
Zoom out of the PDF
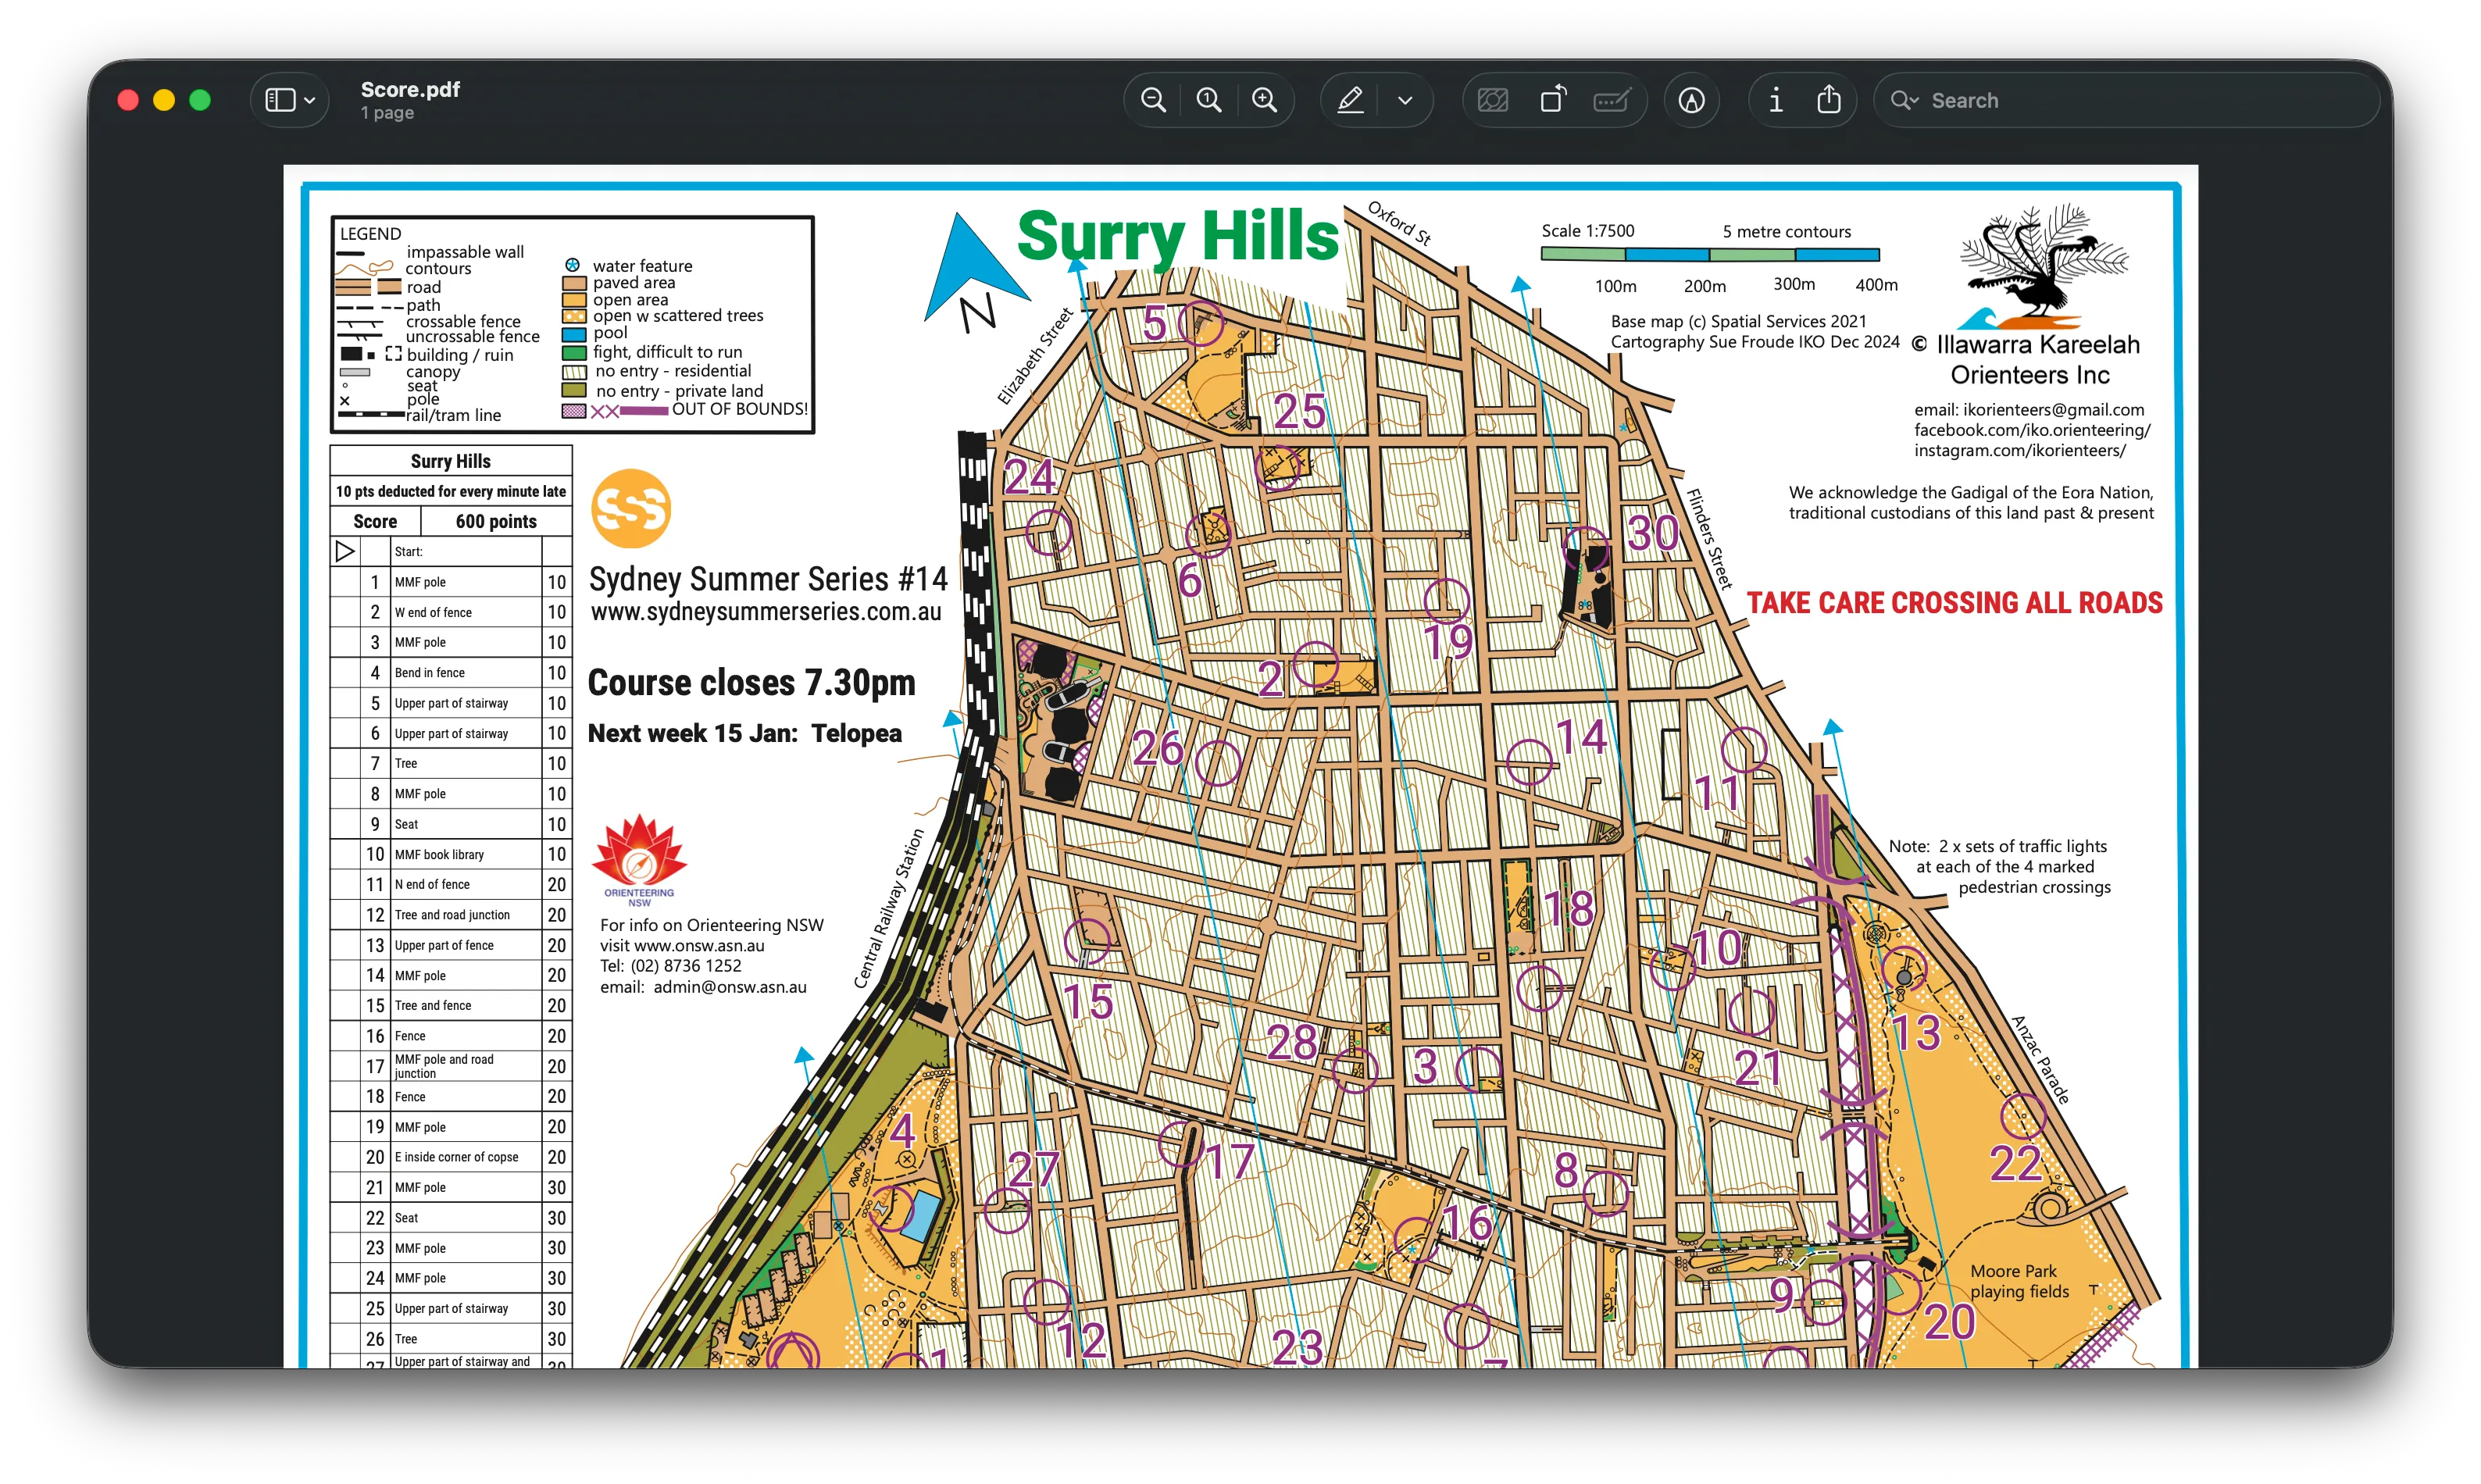tap(1153, 100)
